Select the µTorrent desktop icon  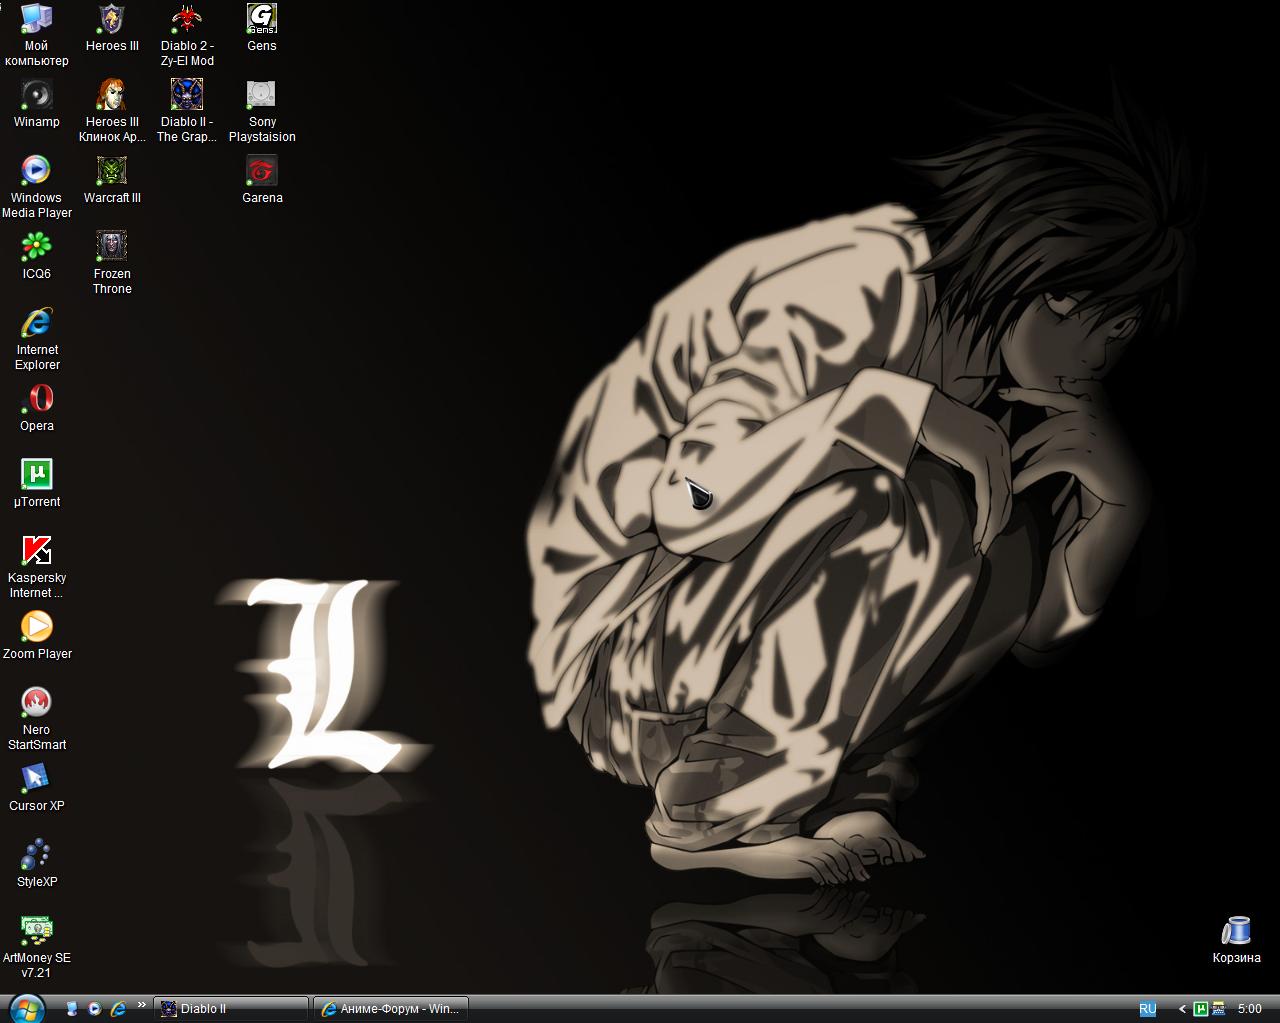[x=36, y=475]
